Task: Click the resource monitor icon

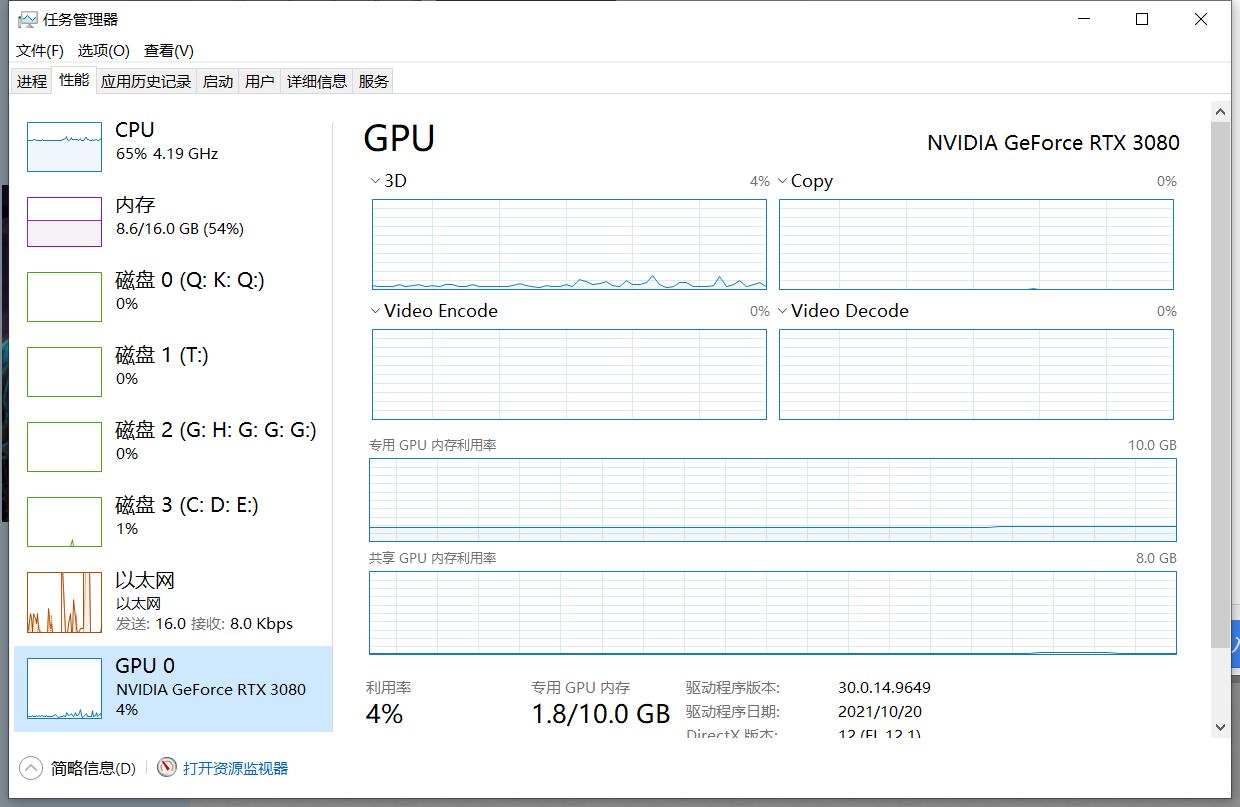Action: (x=167, y=768)
